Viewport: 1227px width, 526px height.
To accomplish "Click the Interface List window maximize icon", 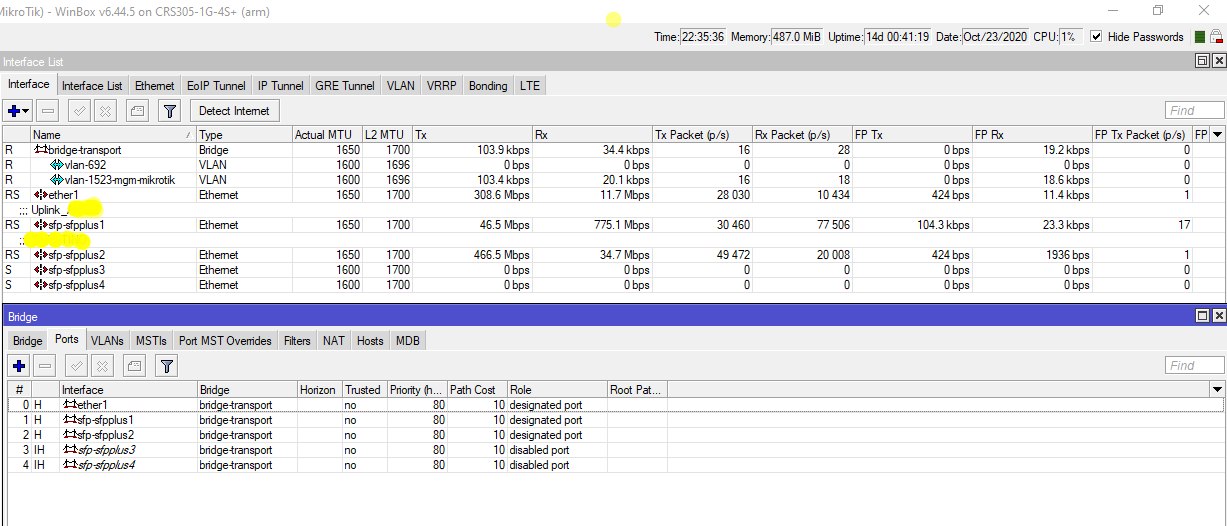I will [1202, 61].
